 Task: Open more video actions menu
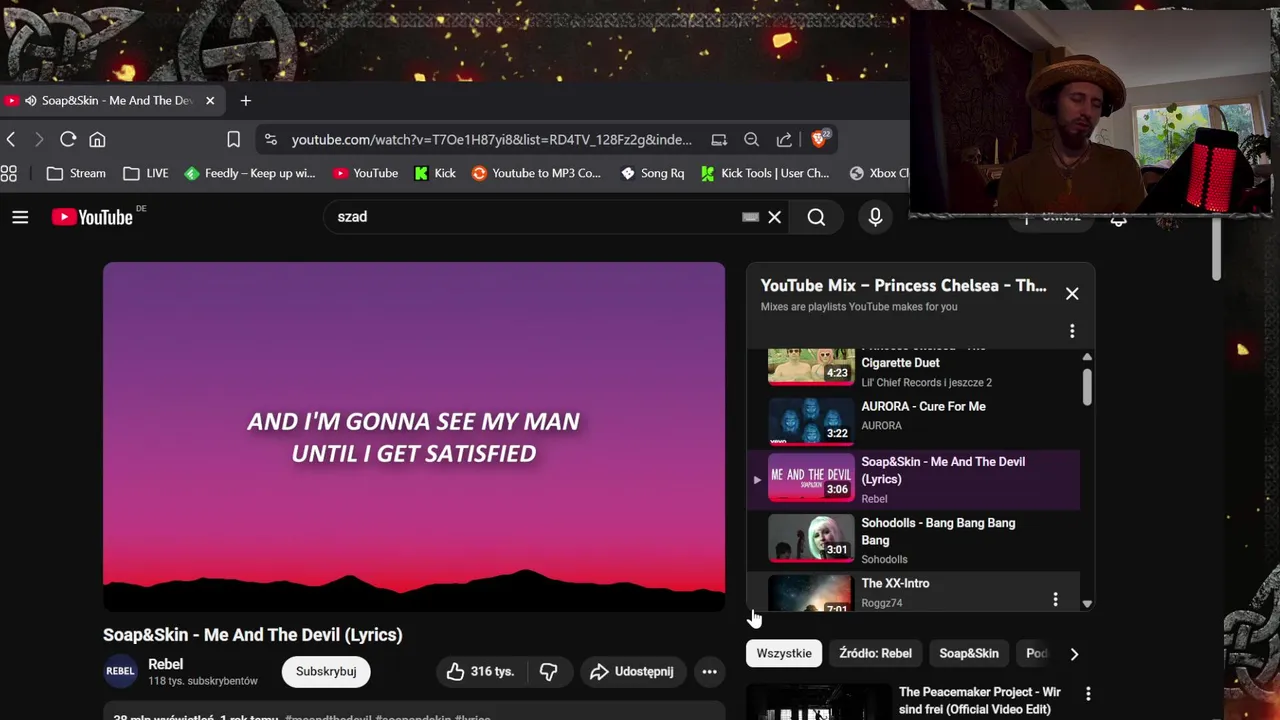tap(709, 672)
